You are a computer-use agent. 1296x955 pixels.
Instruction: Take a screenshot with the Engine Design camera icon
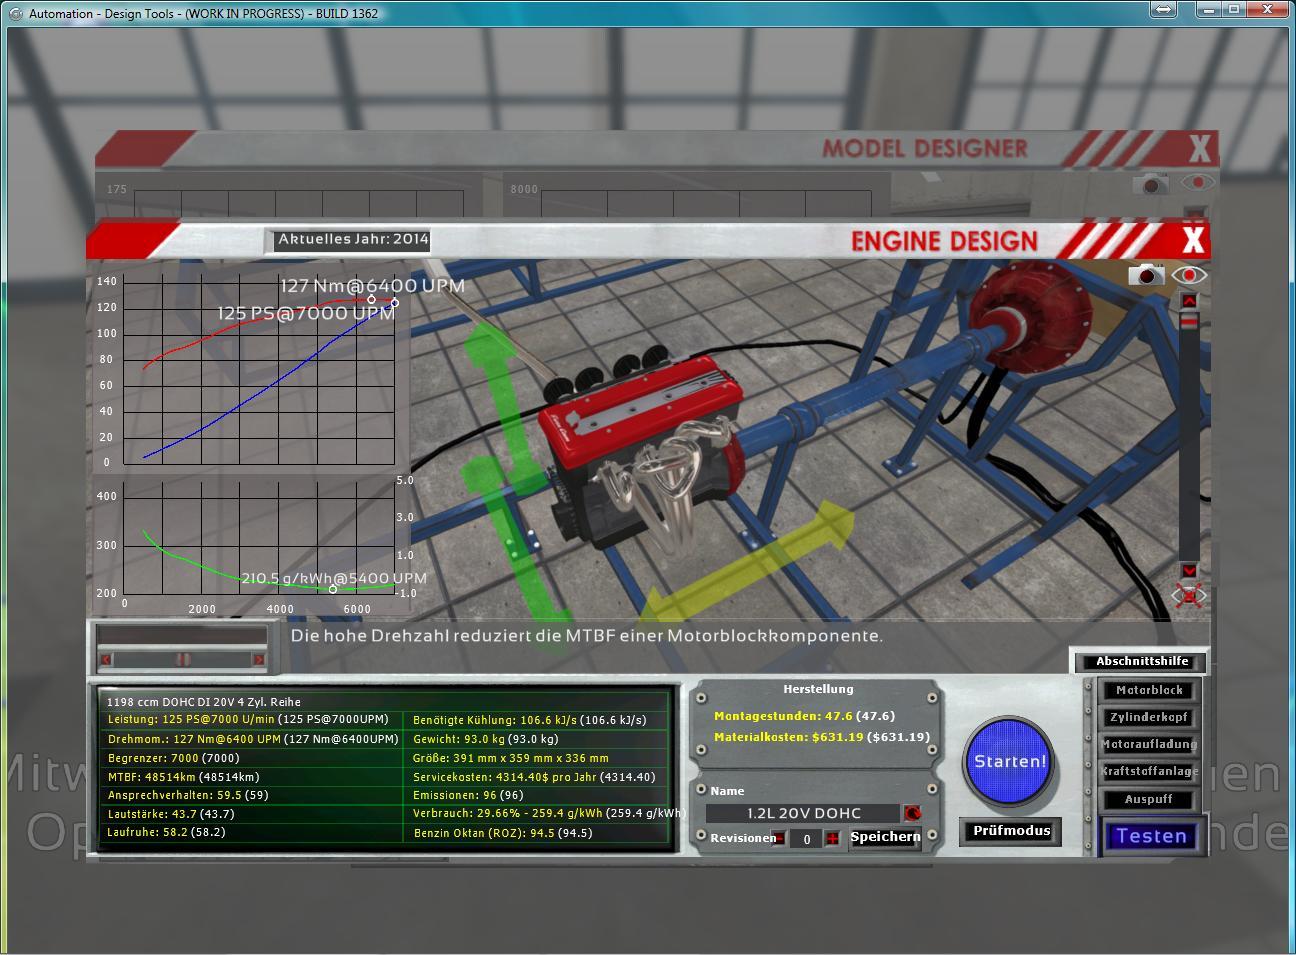click(1147, 275)
